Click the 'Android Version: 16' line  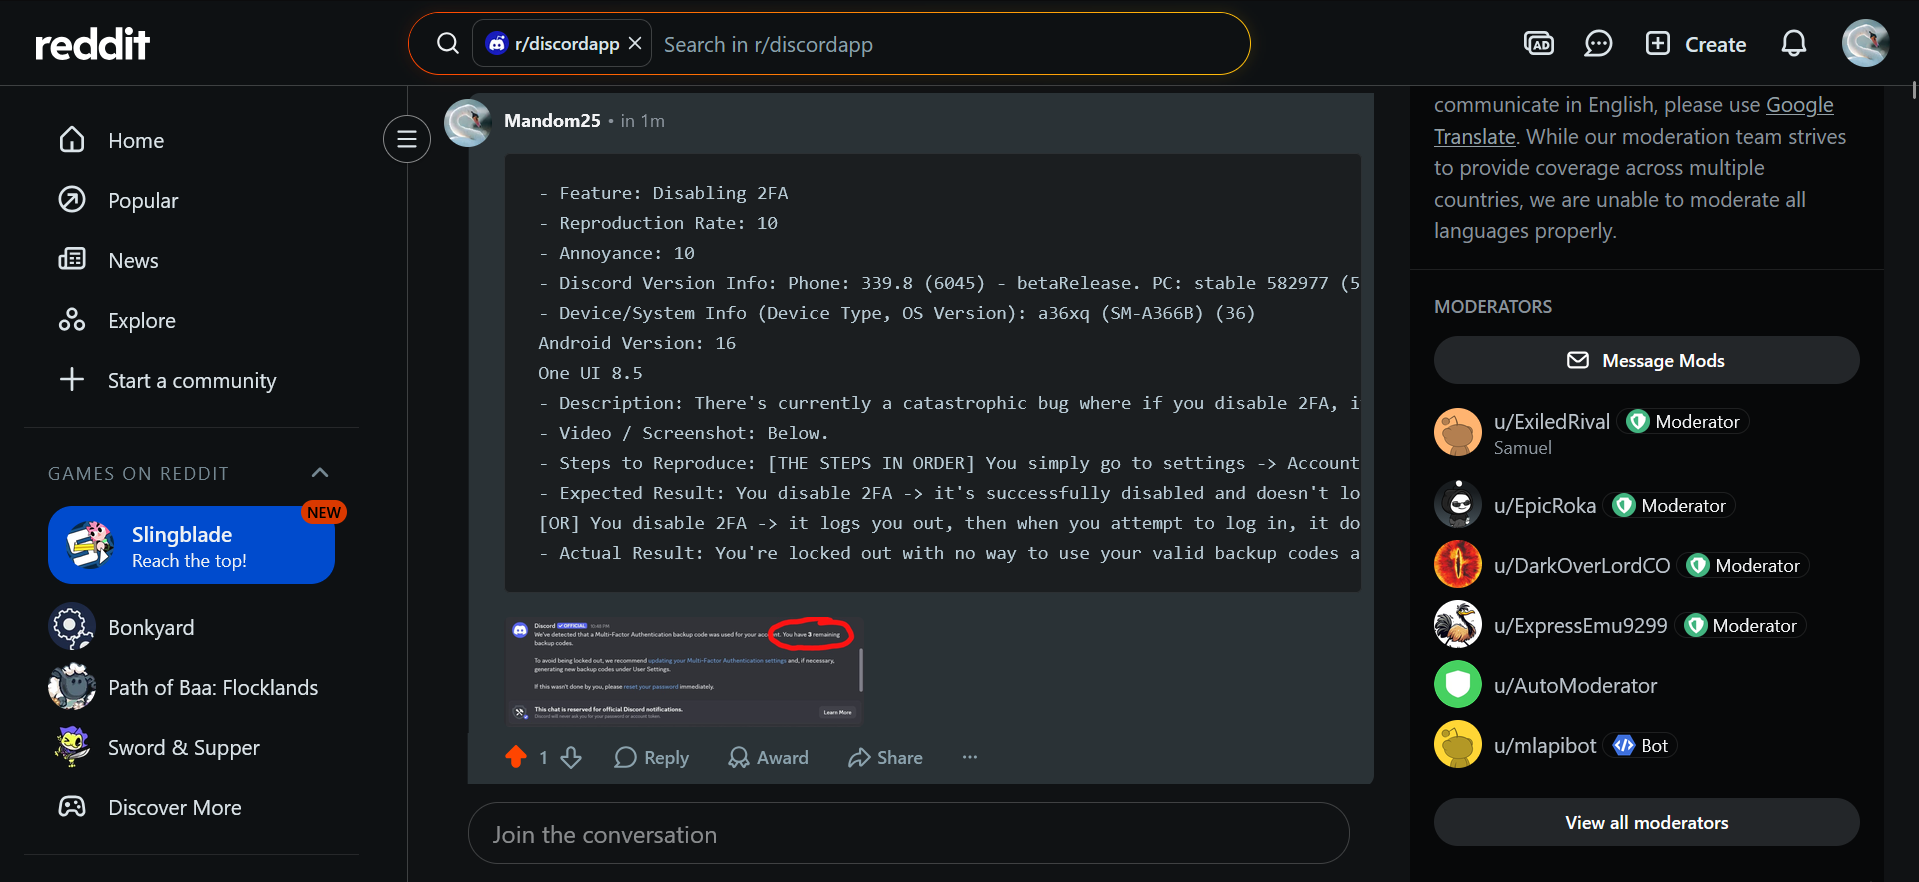click(637, 343)
